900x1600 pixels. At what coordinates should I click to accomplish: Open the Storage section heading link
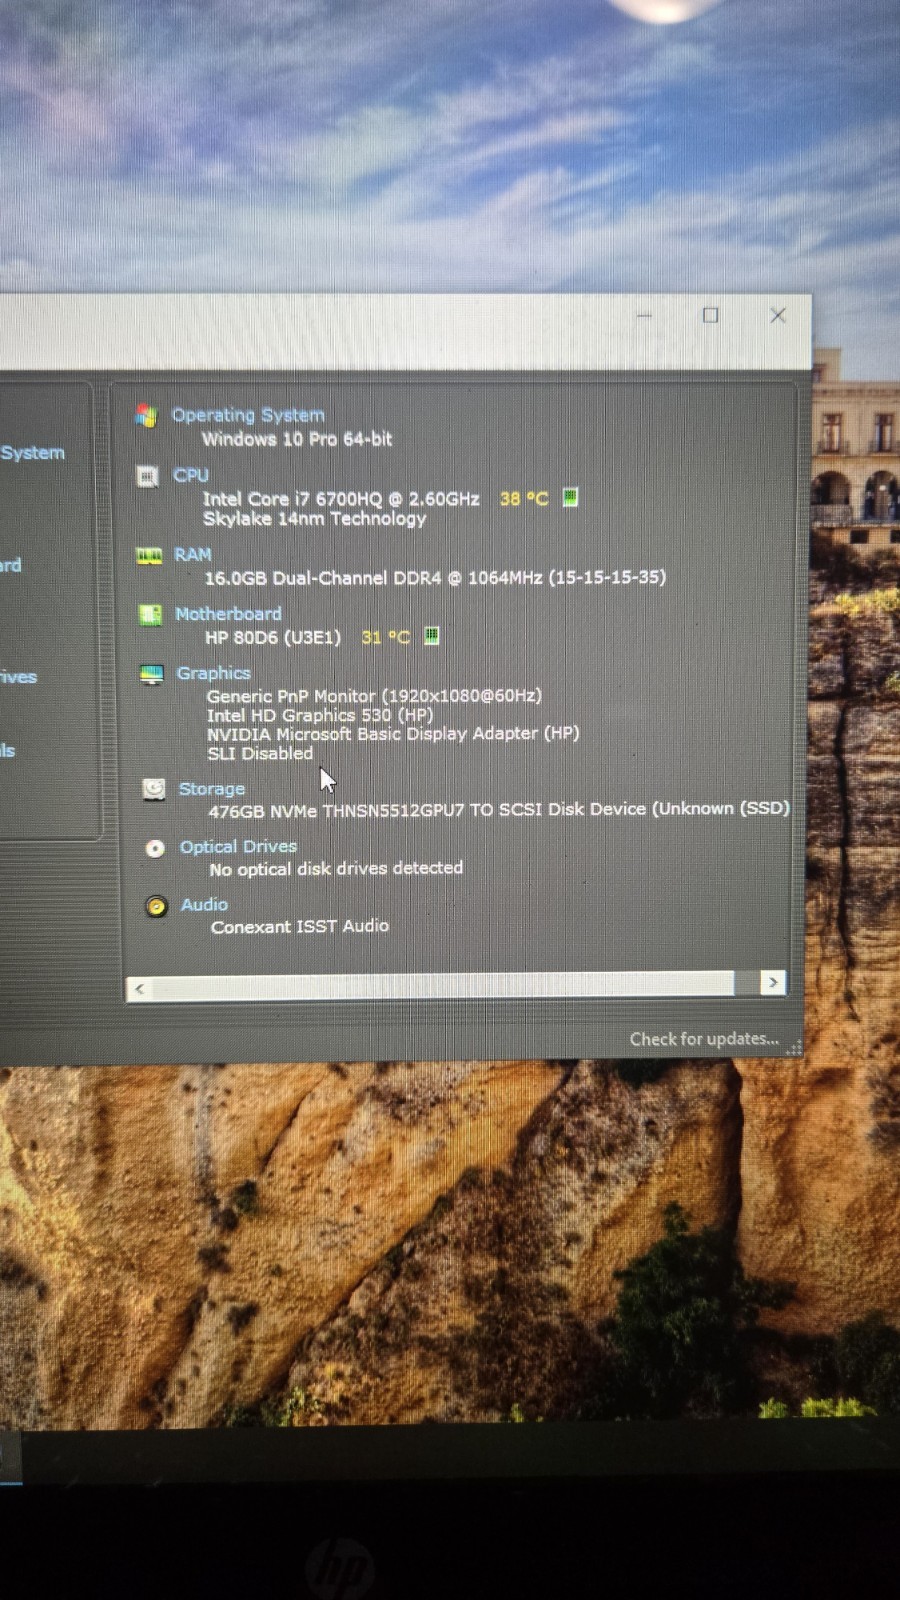212,789
